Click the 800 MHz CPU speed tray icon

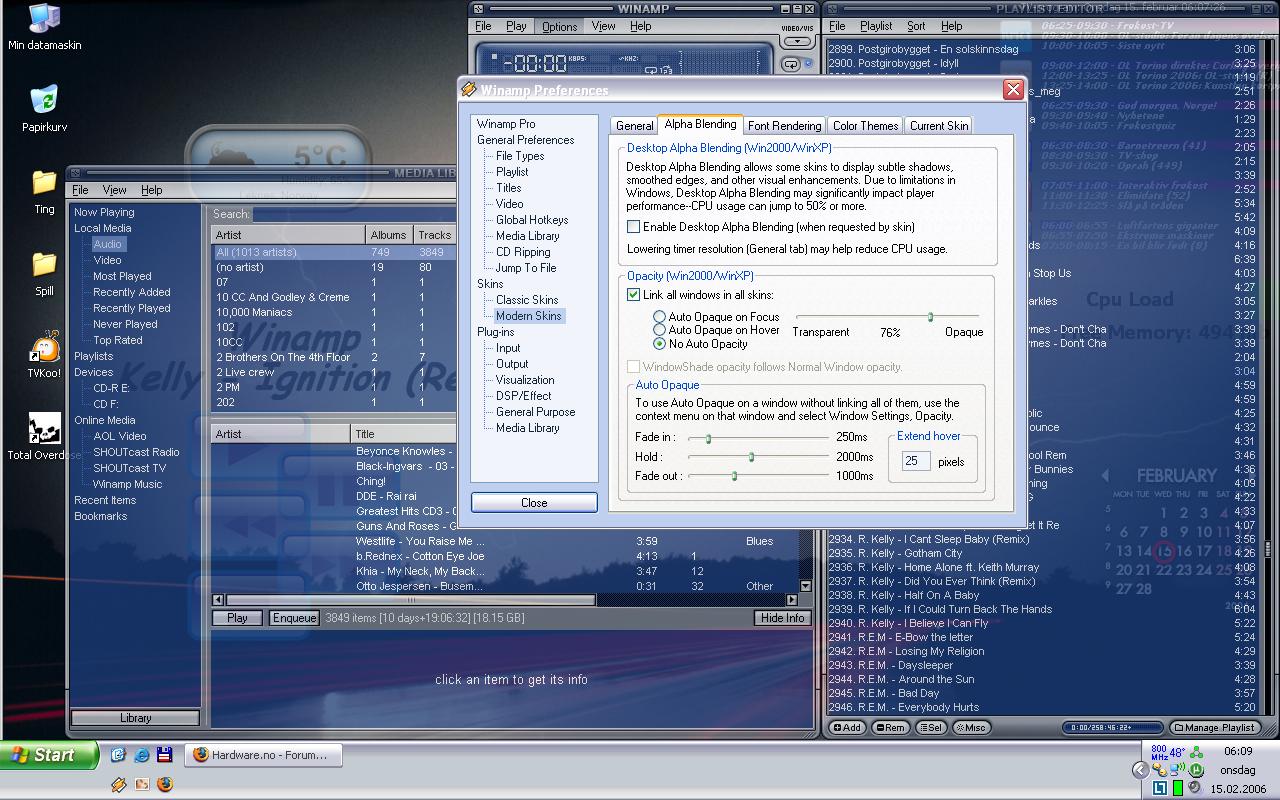tap(1160, 752)
